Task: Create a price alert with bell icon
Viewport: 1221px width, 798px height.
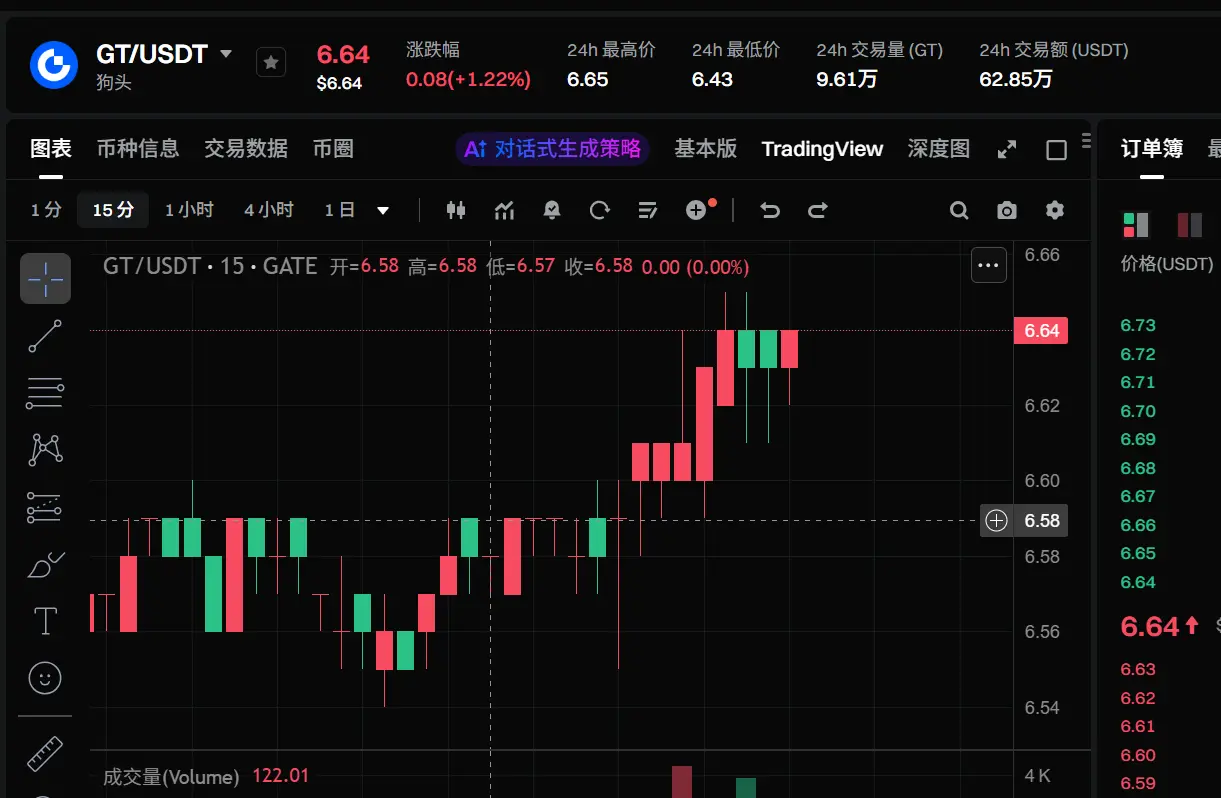Action: click(x=552, y=210)
